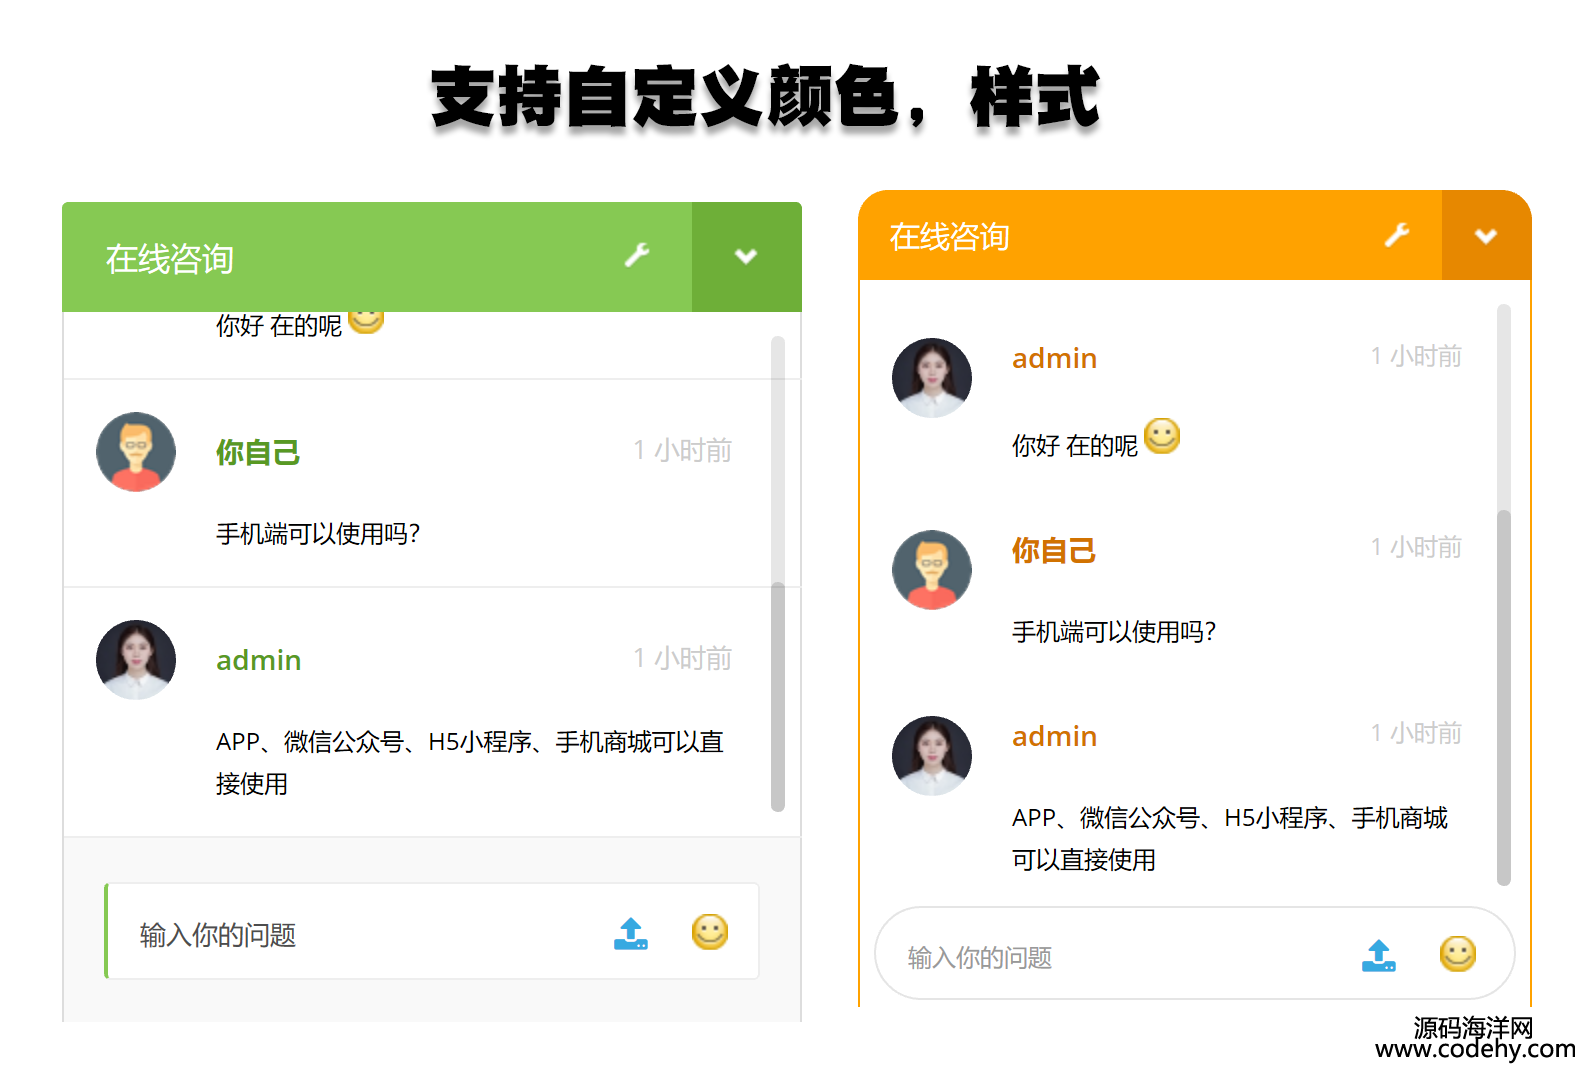
Task: Open emoji picker in green chat input
Action: click(710, 932)
